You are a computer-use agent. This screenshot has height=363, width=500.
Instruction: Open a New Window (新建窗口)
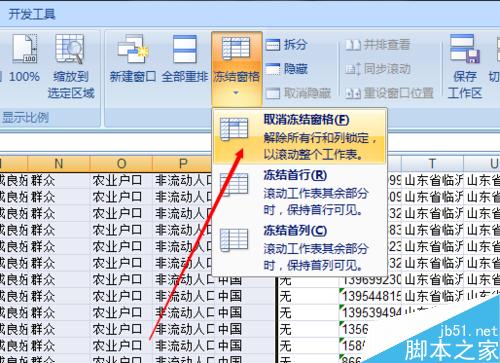pos(133,59)
